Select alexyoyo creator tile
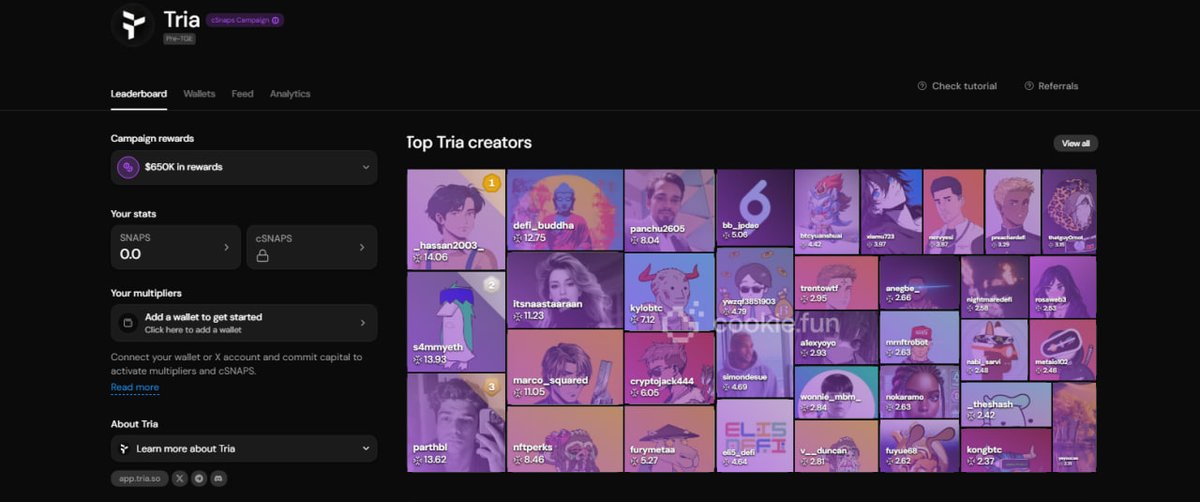 836,336
